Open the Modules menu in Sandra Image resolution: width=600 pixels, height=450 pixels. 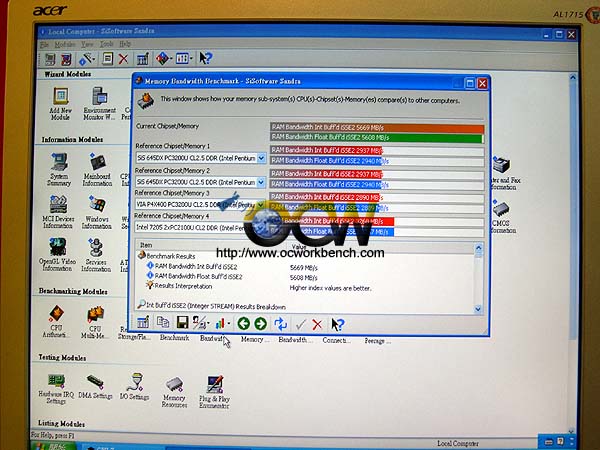tap(65, 44)
